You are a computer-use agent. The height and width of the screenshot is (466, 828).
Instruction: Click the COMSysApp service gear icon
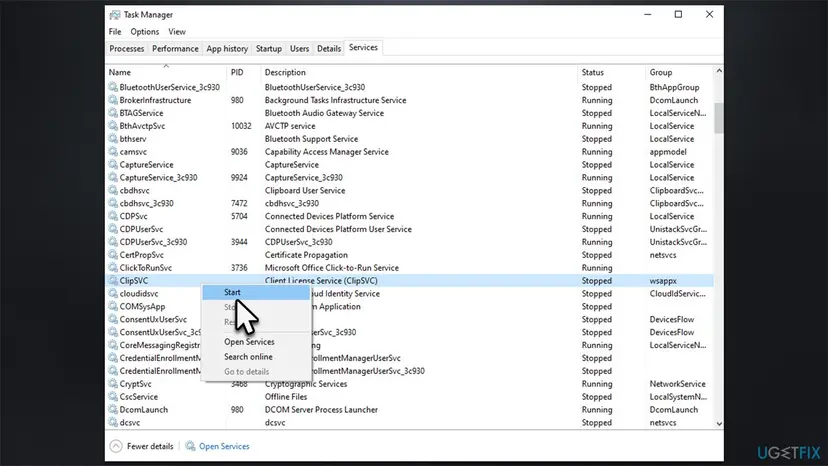[x=113, y=306]
